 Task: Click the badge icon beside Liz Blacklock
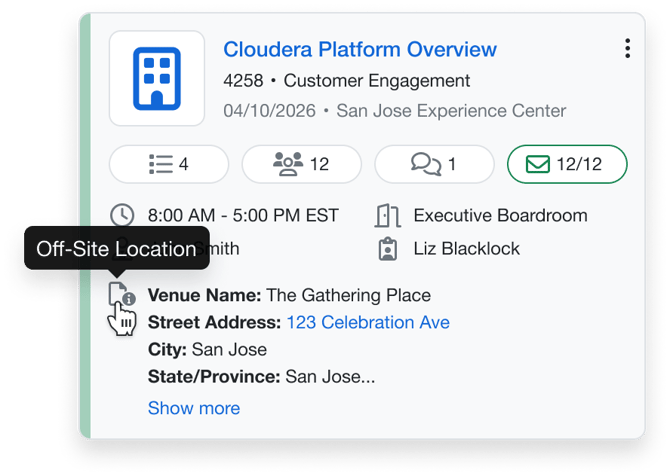coord(388,249)
